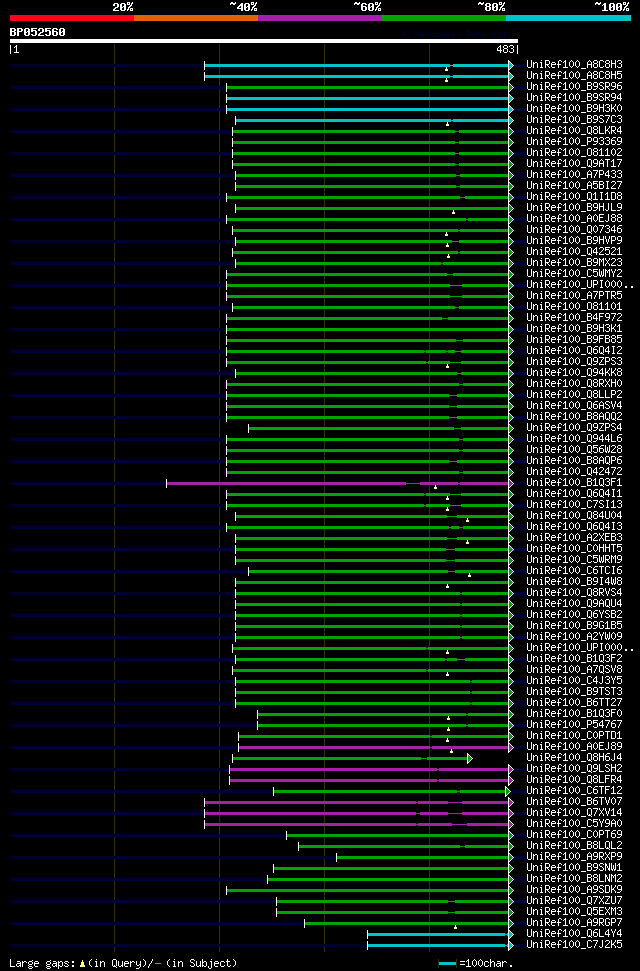Select the UniRef100_Q6ASV4 label
This screenshot has height=971, width=640.
click(574, 406)
